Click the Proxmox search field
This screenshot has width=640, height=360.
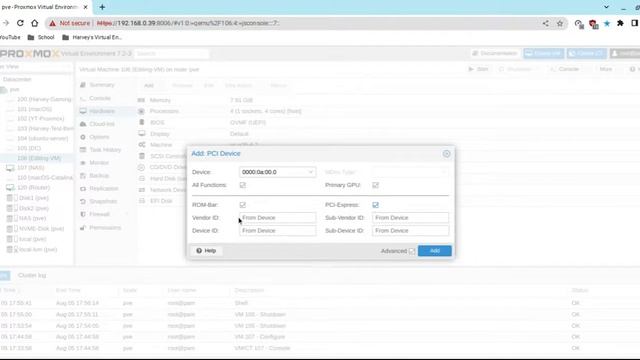172,53
